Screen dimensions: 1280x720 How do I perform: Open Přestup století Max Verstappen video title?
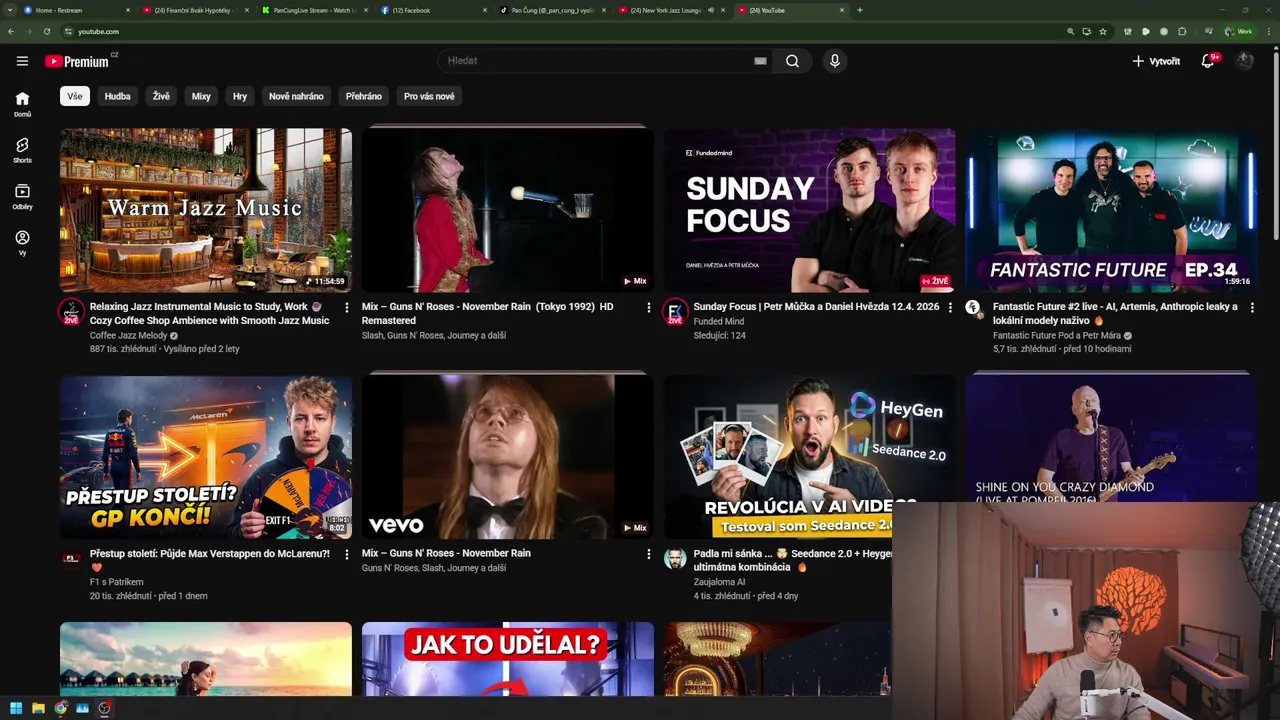(x=210, y=559)
